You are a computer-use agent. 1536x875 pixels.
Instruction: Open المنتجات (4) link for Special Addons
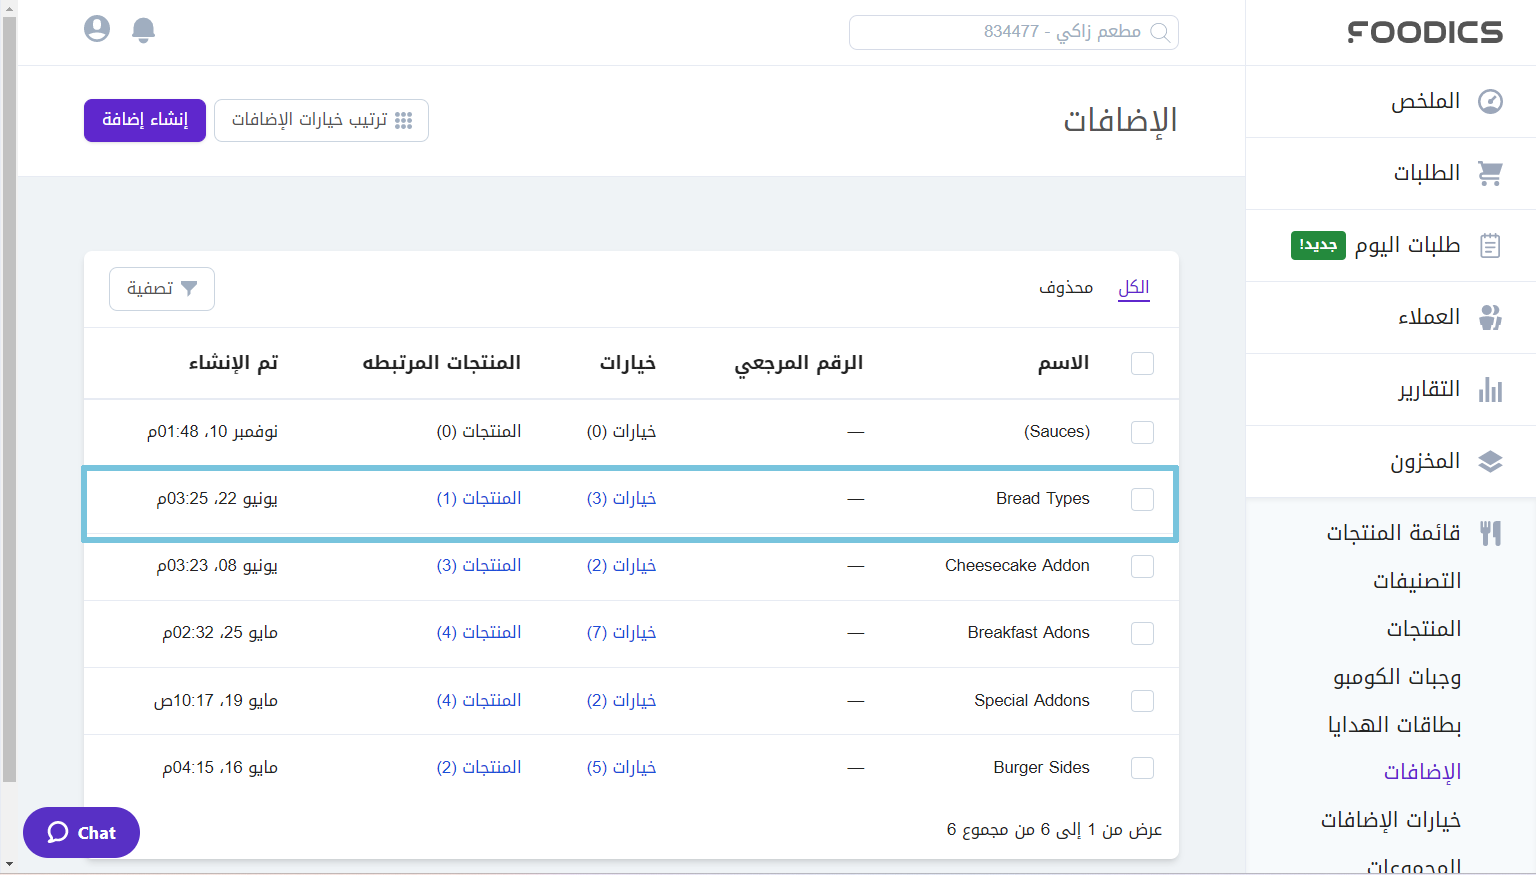(x=479, y=701)
